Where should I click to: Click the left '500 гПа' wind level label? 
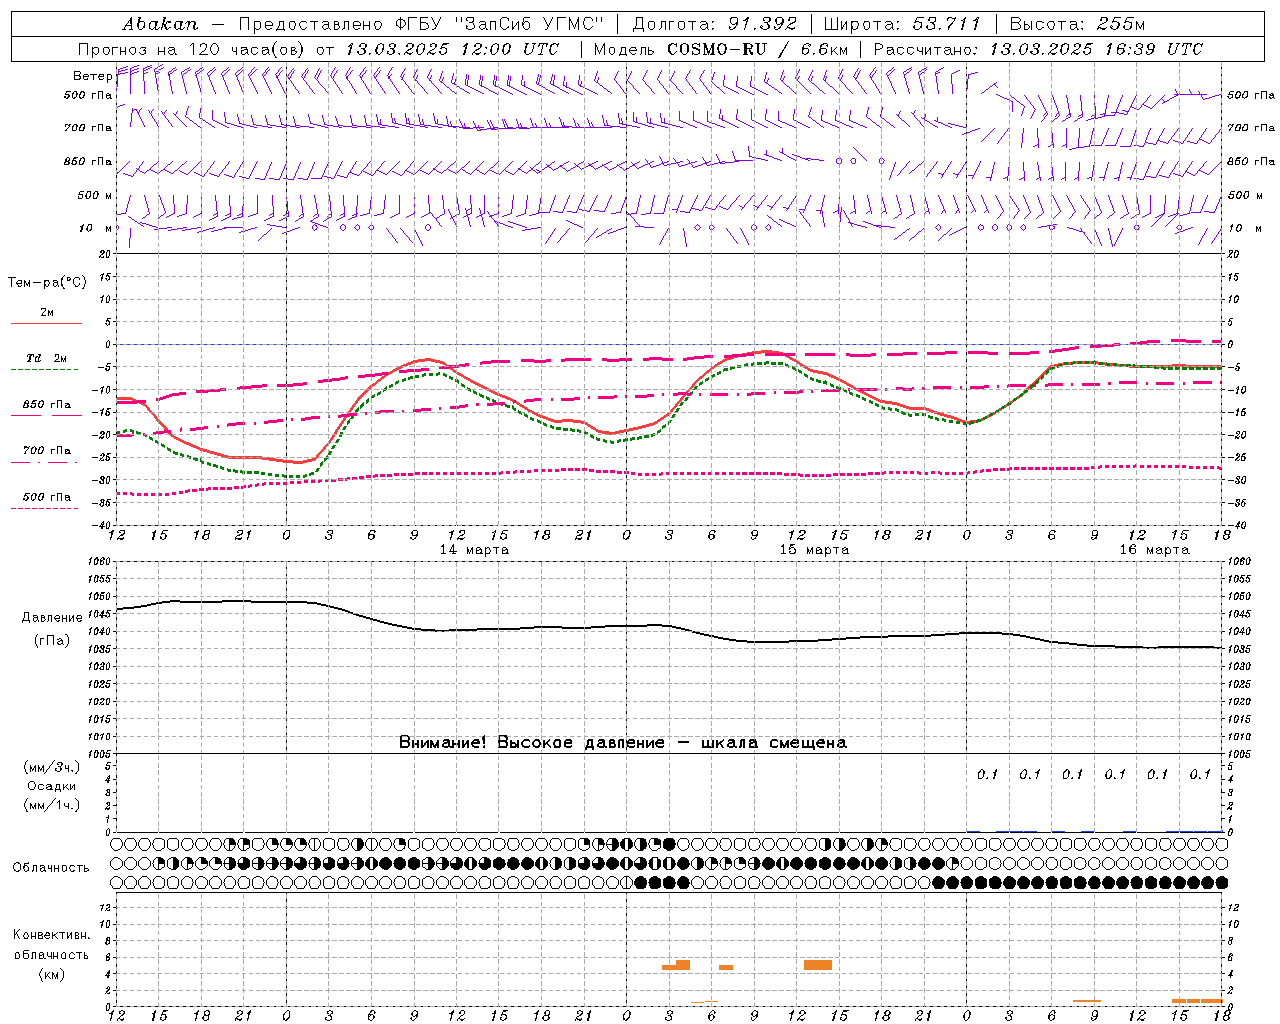pos(88,95)
